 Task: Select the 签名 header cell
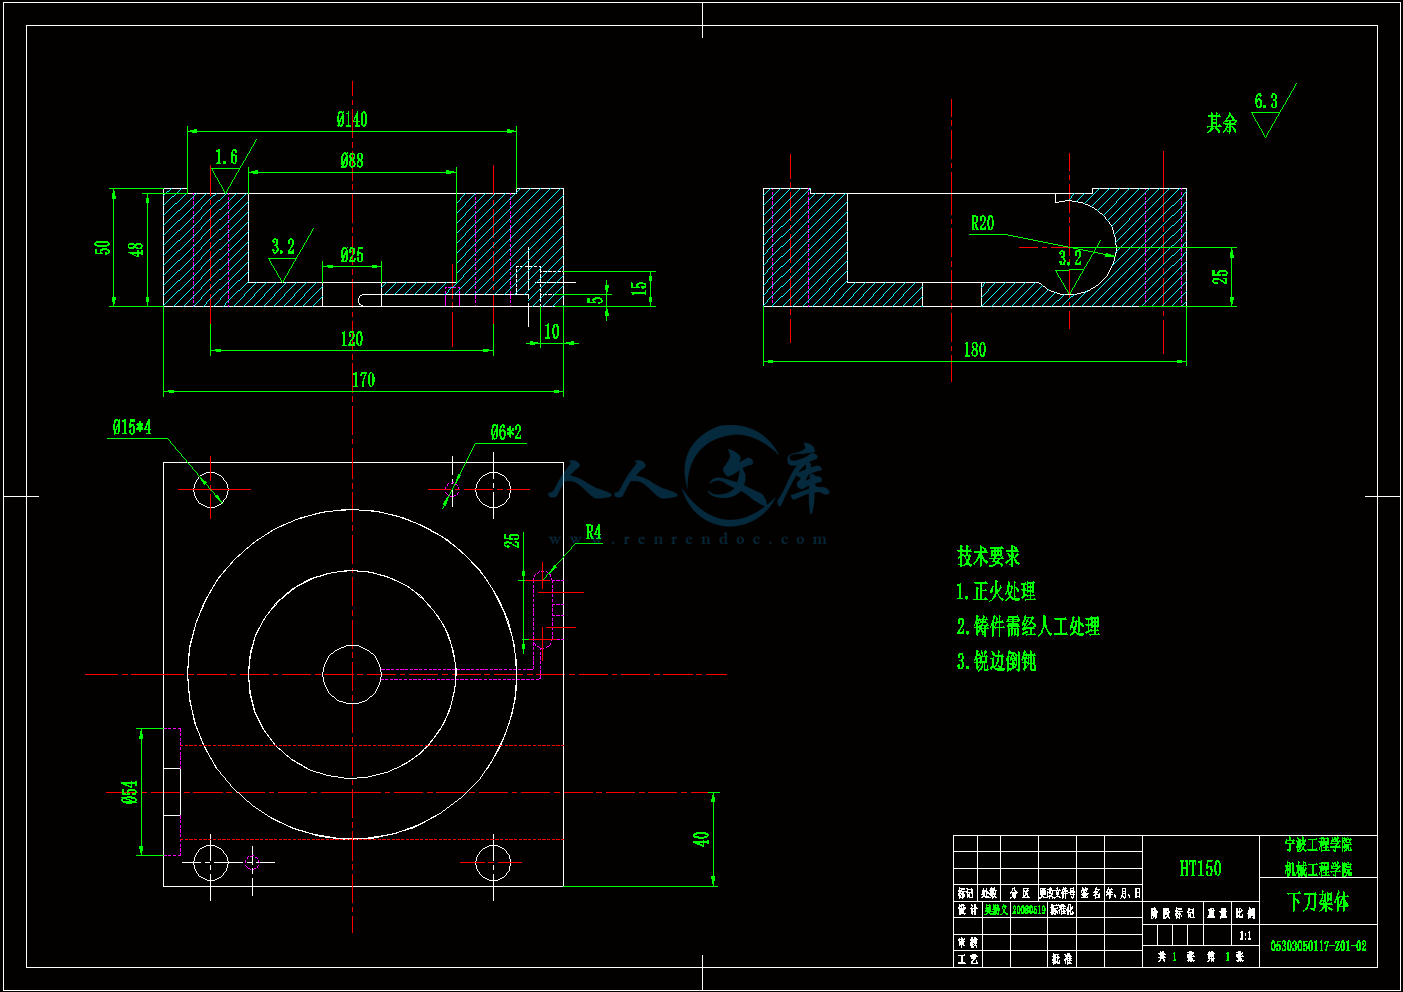pyautogui.click(x=1090, y=892)
